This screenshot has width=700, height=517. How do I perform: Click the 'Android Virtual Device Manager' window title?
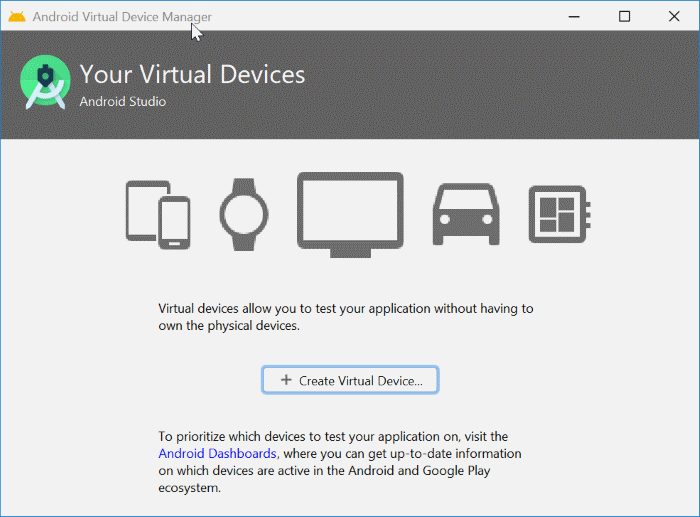point(122,17)
